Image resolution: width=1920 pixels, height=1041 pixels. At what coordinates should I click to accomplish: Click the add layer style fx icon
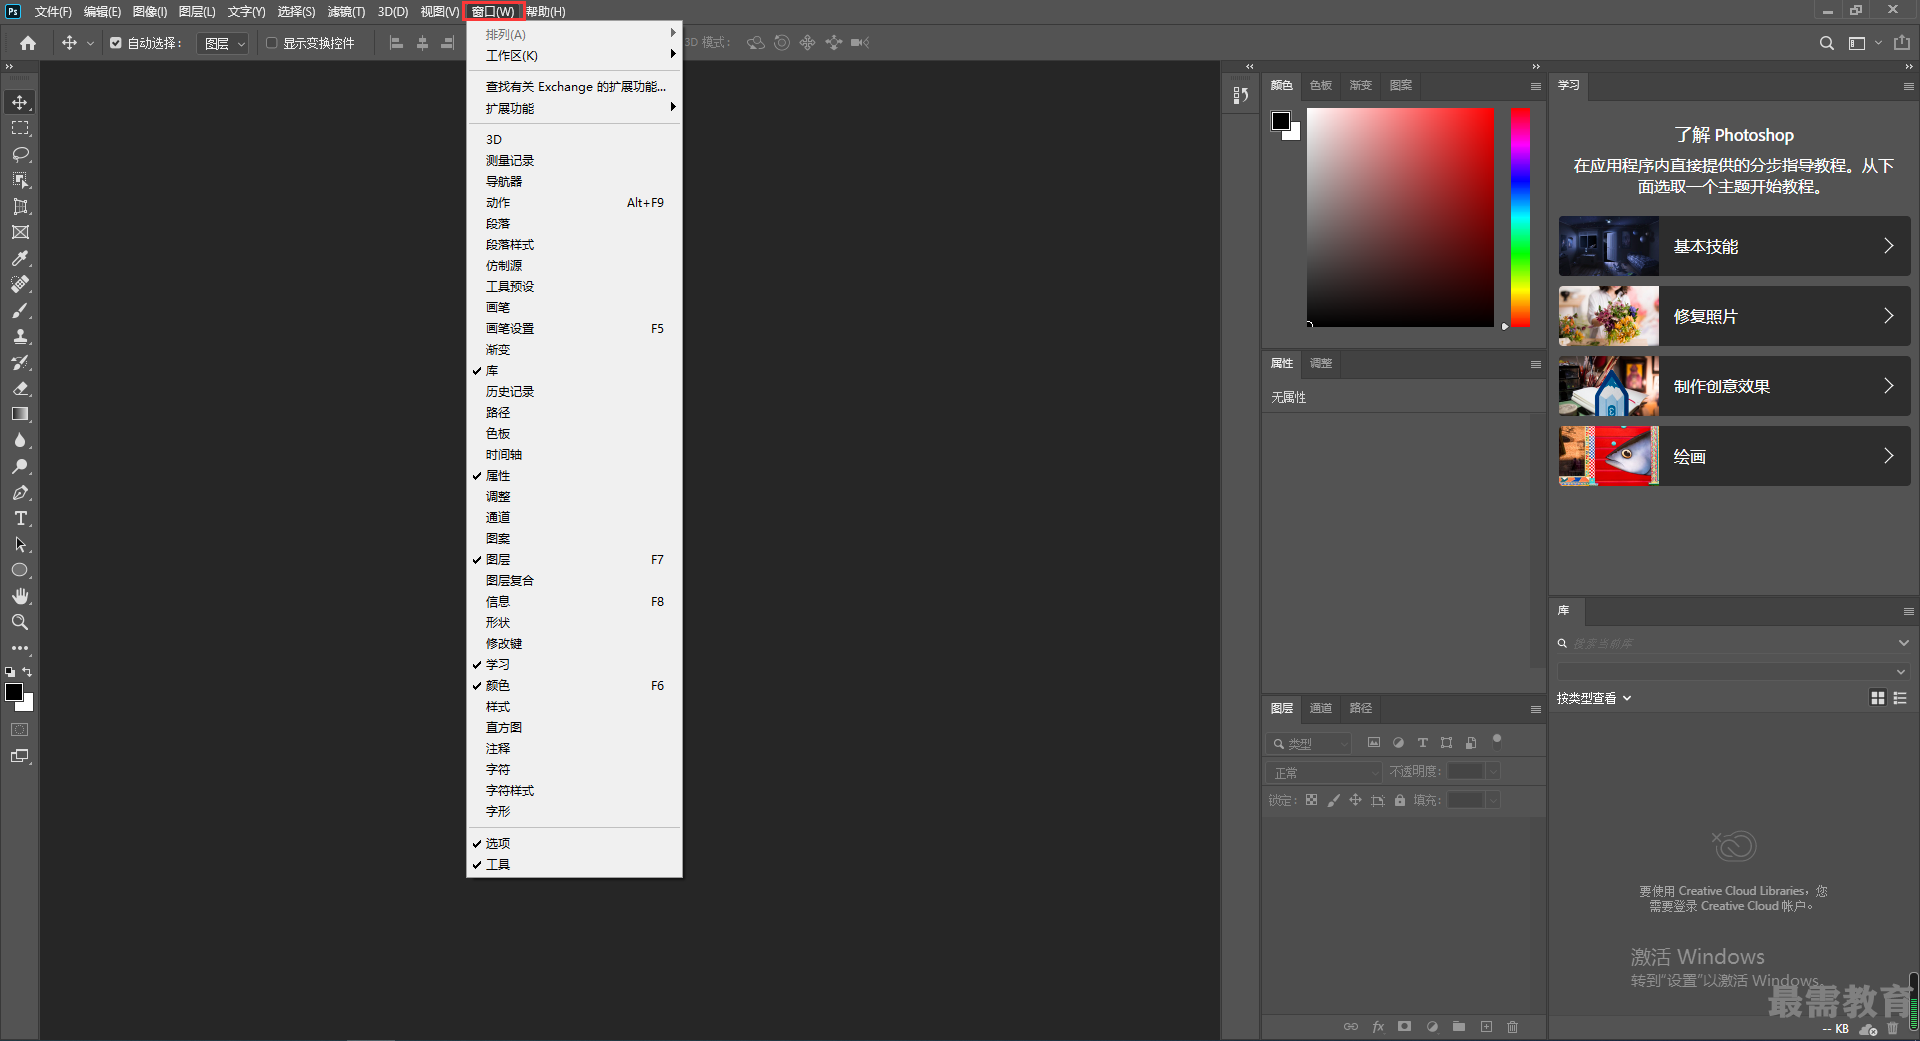(x=1378, y=1027)
